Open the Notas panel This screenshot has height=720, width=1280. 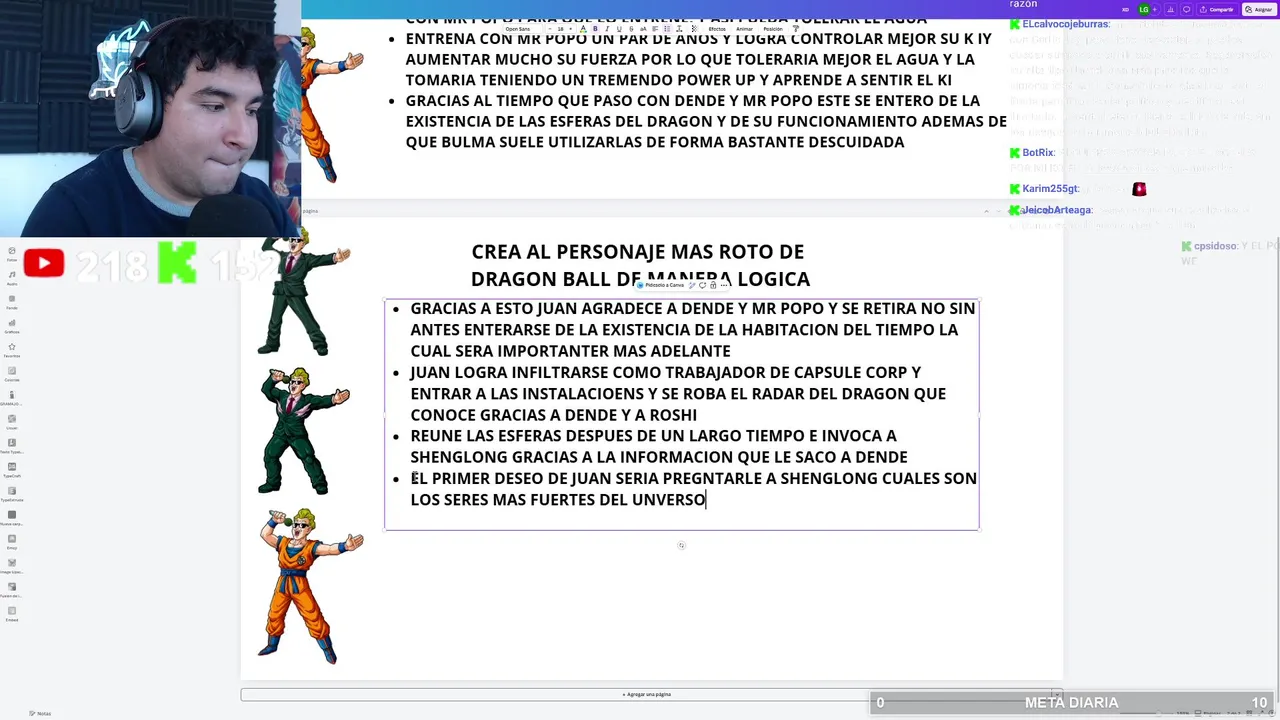tap(40, 713)
